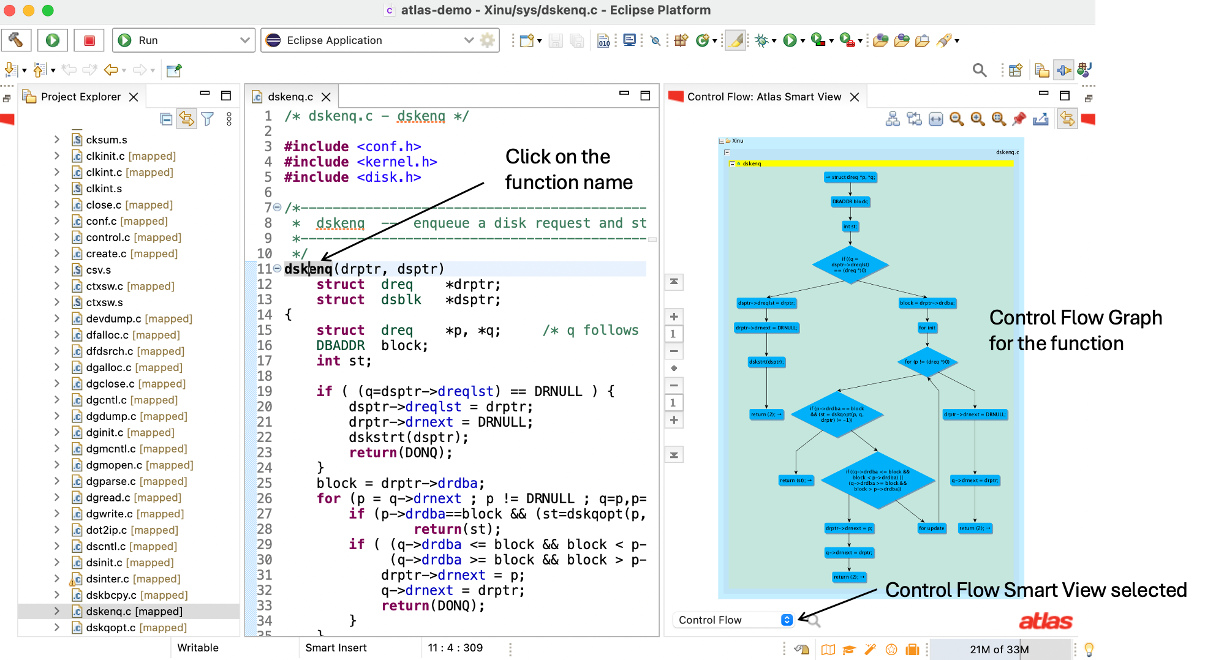Viewport: 1224px width, 660px height.
Task: Click the Project Explorer filter funnel icon
Action: point(207,119)
